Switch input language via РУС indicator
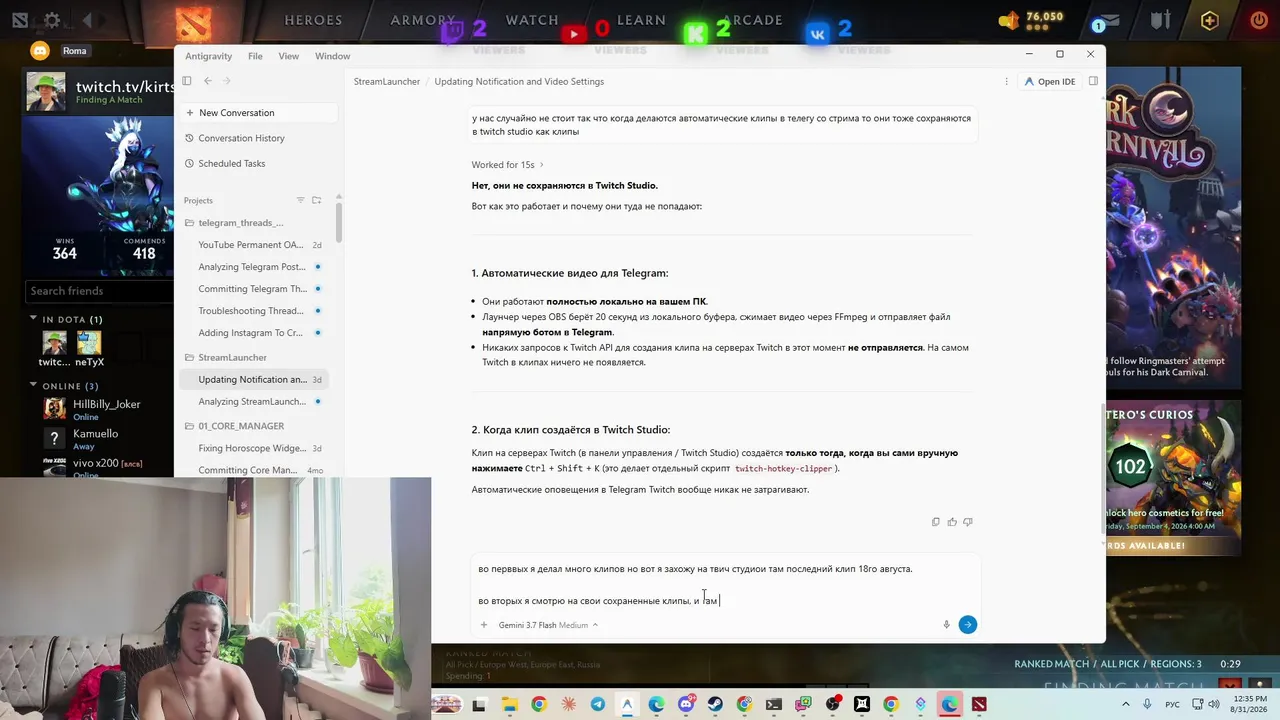This screenshot has width=1280, height=720. (x=1173, y=704)
